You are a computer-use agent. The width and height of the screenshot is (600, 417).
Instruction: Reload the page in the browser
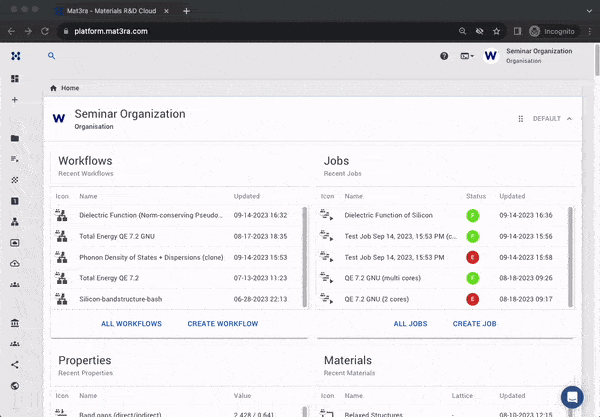[x=45, y=31]
